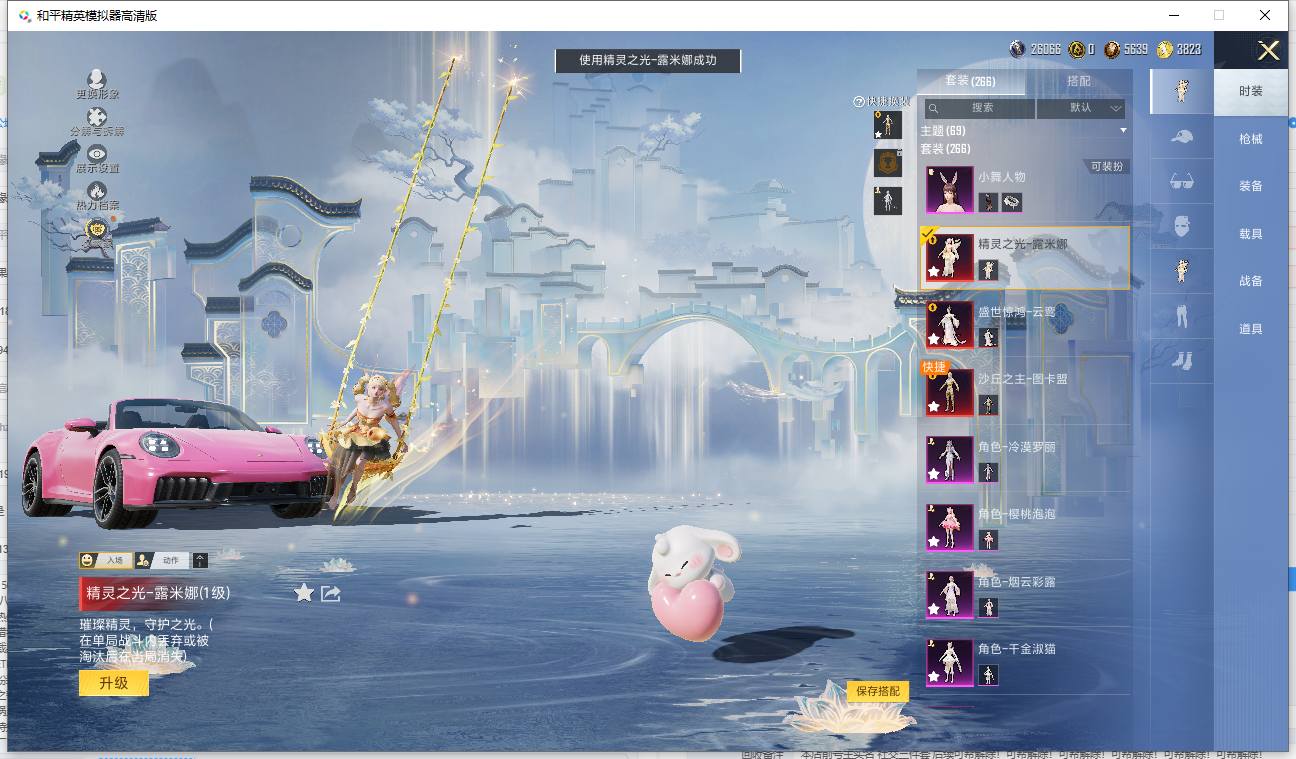Click the 精灵之光-露米娜 outfit name text
Screen dimensions: 1296x759
(1022, 245)
